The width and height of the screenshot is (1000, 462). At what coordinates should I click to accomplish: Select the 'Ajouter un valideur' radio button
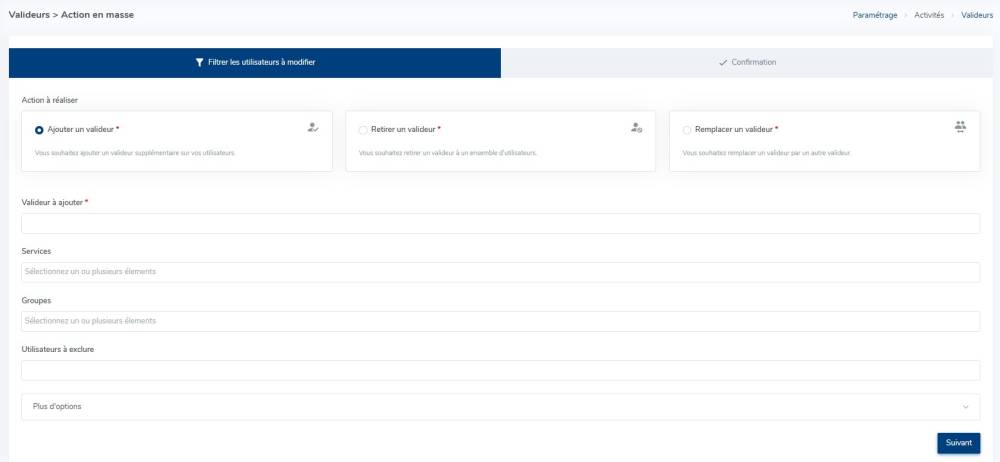coord(39,130)
